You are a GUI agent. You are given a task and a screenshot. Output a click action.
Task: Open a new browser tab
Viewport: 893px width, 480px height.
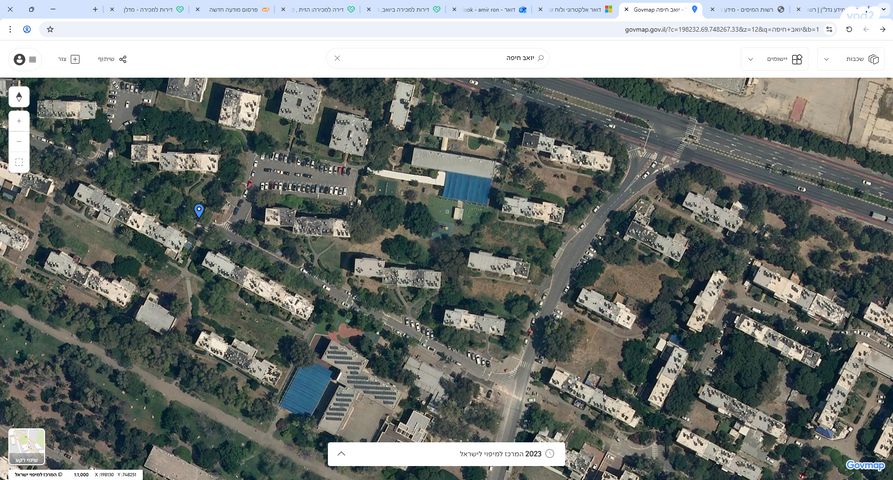coord(95,9)
